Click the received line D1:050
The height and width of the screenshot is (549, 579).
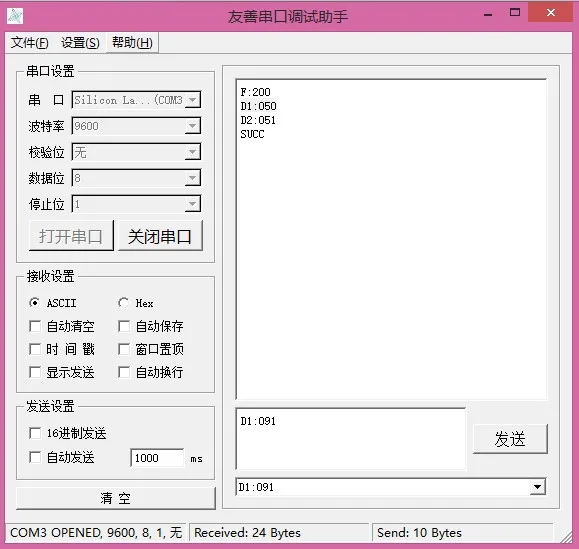pyautogui.click(x=258, y=106)
